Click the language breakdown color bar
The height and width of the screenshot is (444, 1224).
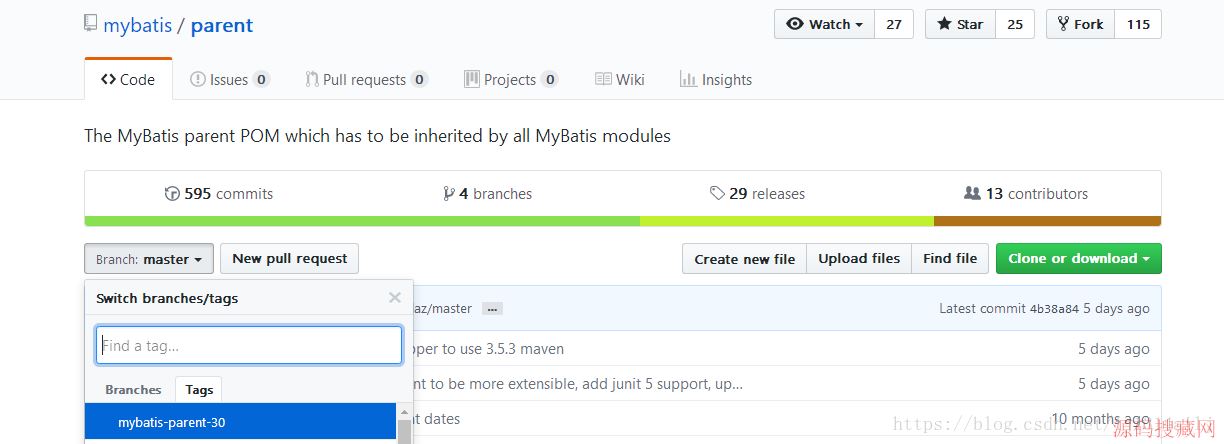[x=622, y=221]
